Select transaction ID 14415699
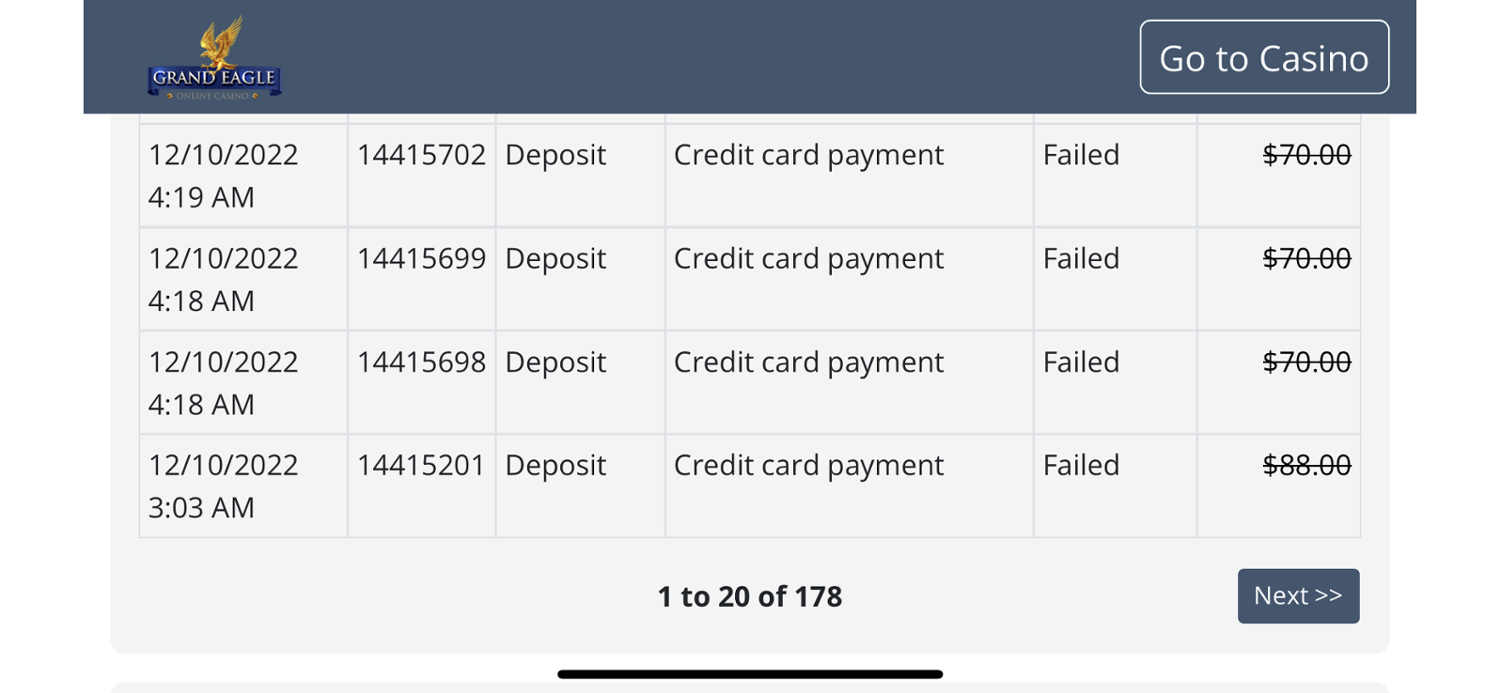The width and height of the screenshot is (1500, 693). [421, 259]
